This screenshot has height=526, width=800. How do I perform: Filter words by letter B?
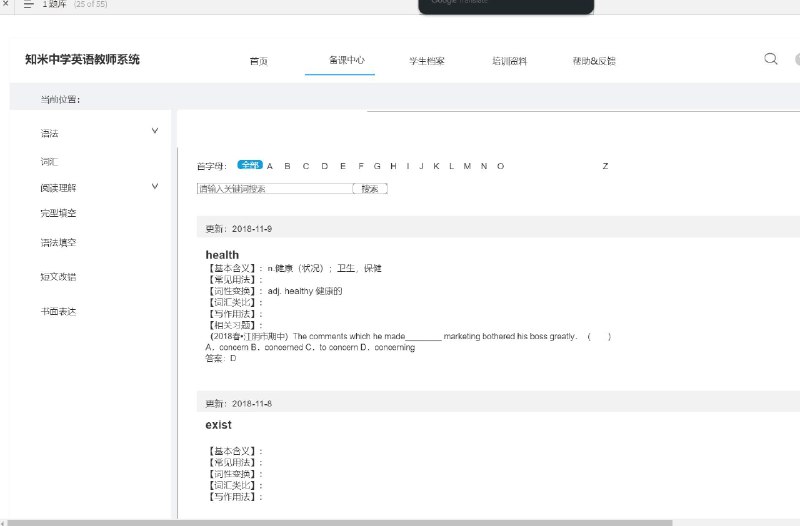288,166
